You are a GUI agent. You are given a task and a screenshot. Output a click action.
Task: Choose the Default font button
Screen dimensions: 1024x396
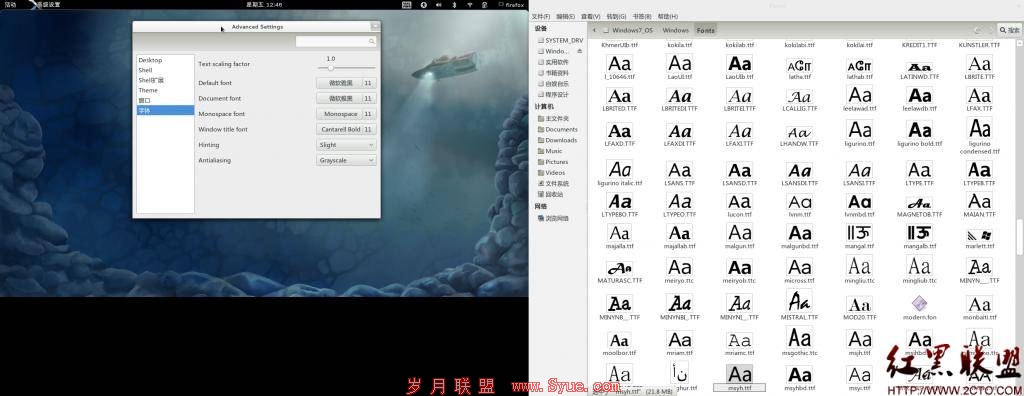pos(346,83)
